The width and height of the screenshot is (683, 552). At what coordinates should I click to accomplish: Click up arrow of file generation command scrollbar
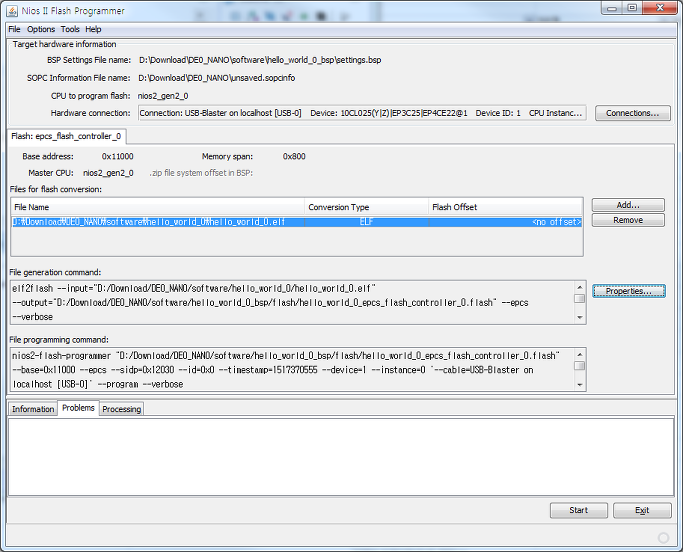579,287
